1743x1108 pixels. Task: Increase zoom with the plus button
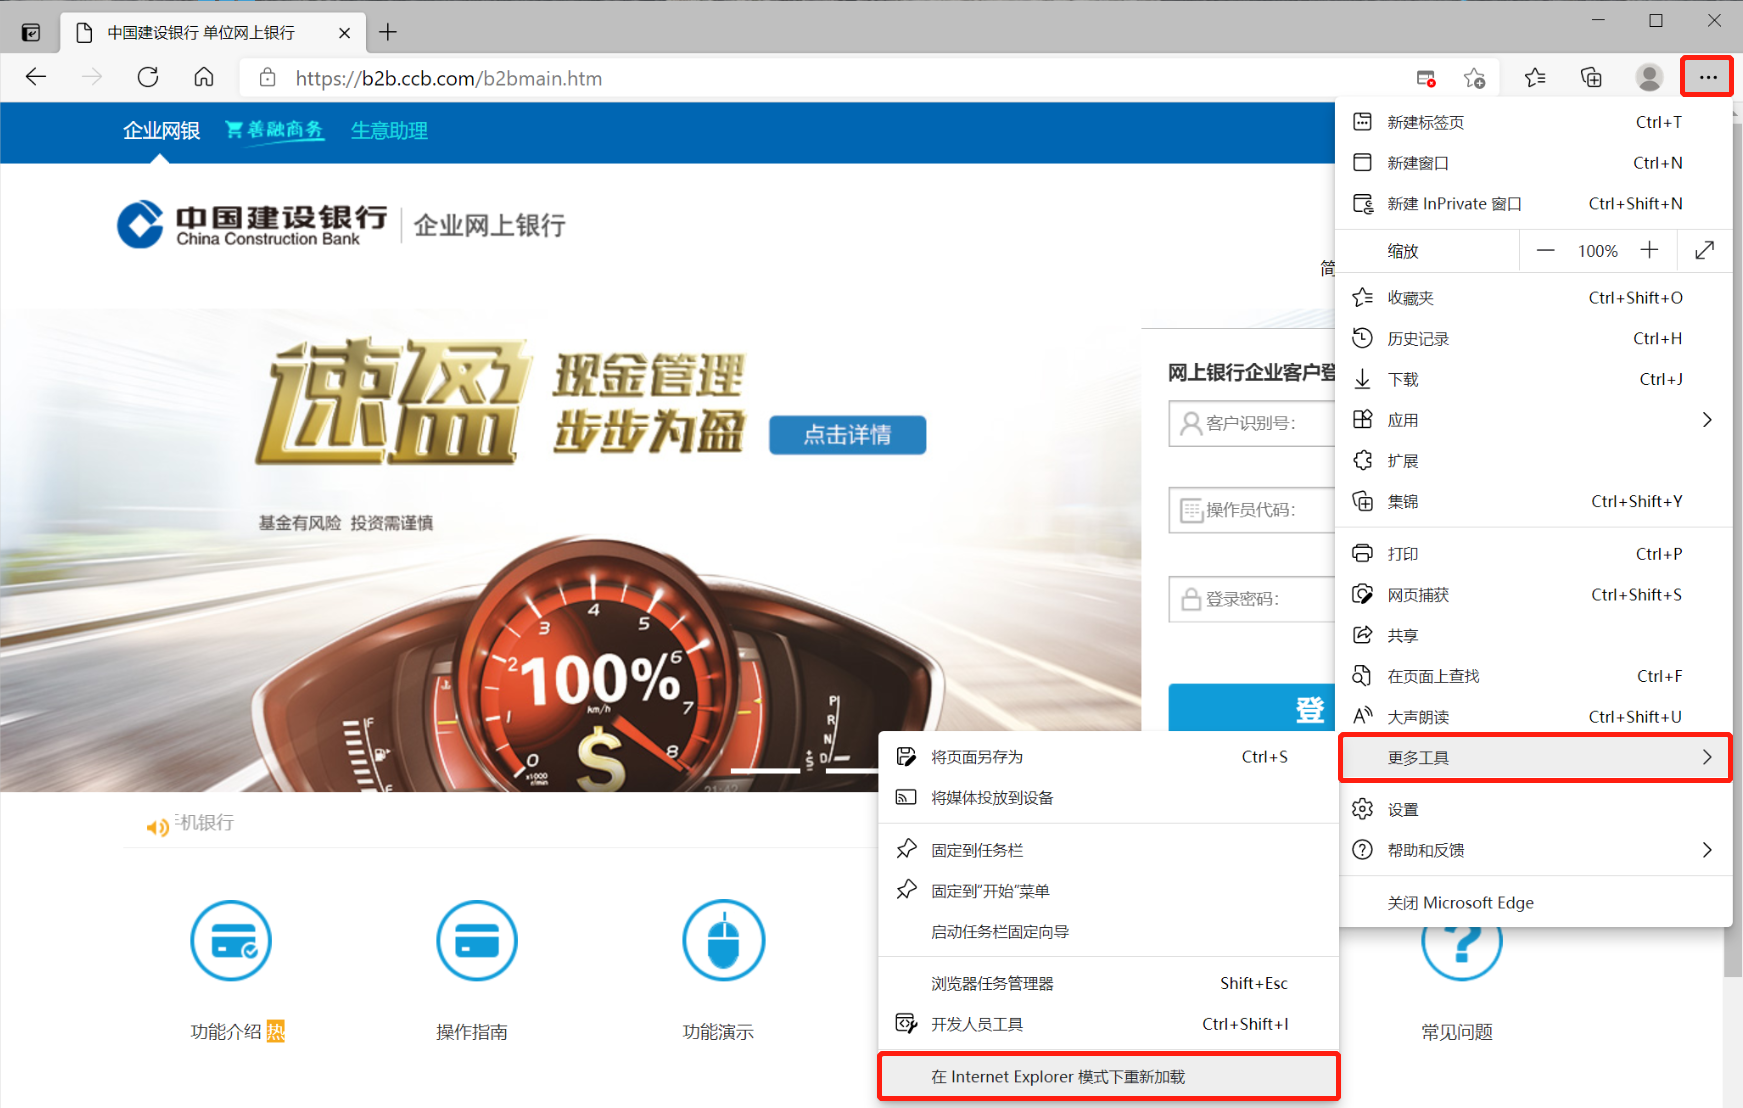coord(1650,250)
